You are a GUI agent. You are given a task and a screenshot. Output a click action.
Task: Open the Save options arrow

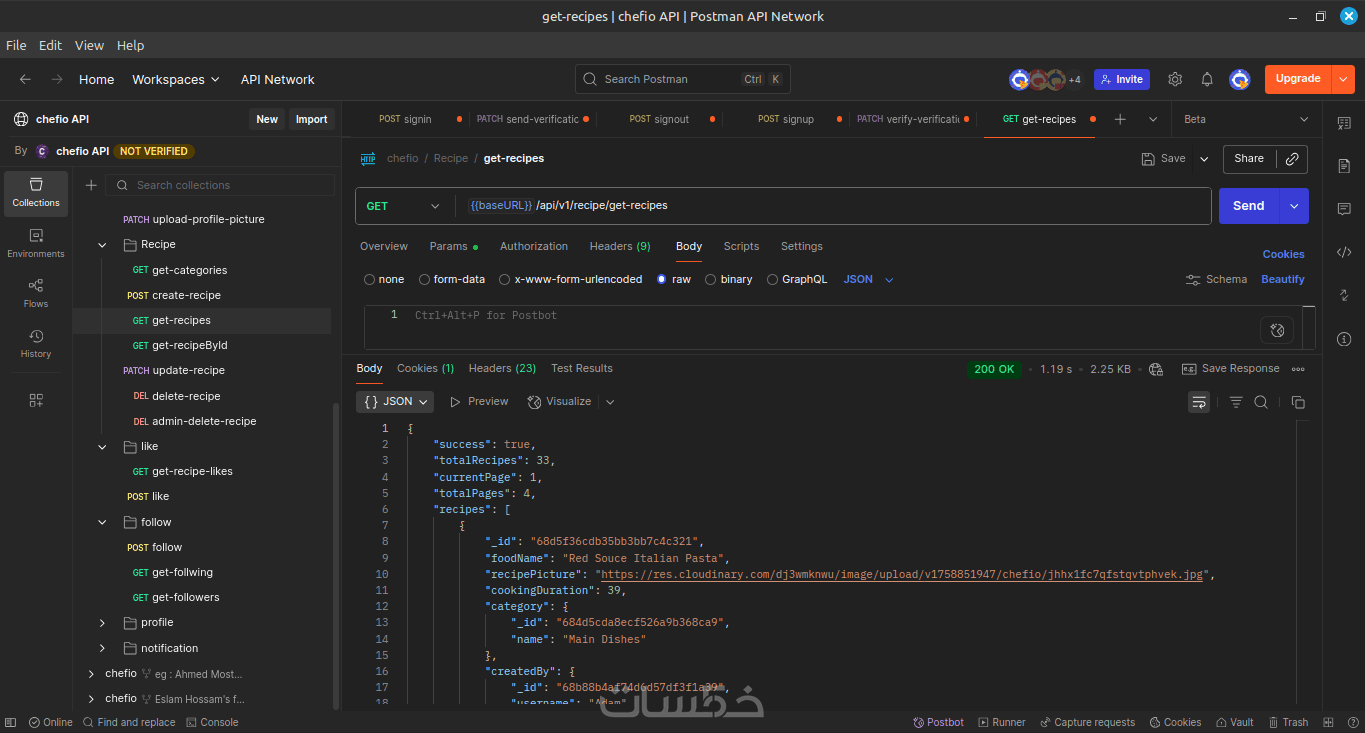coord(1204,159)
